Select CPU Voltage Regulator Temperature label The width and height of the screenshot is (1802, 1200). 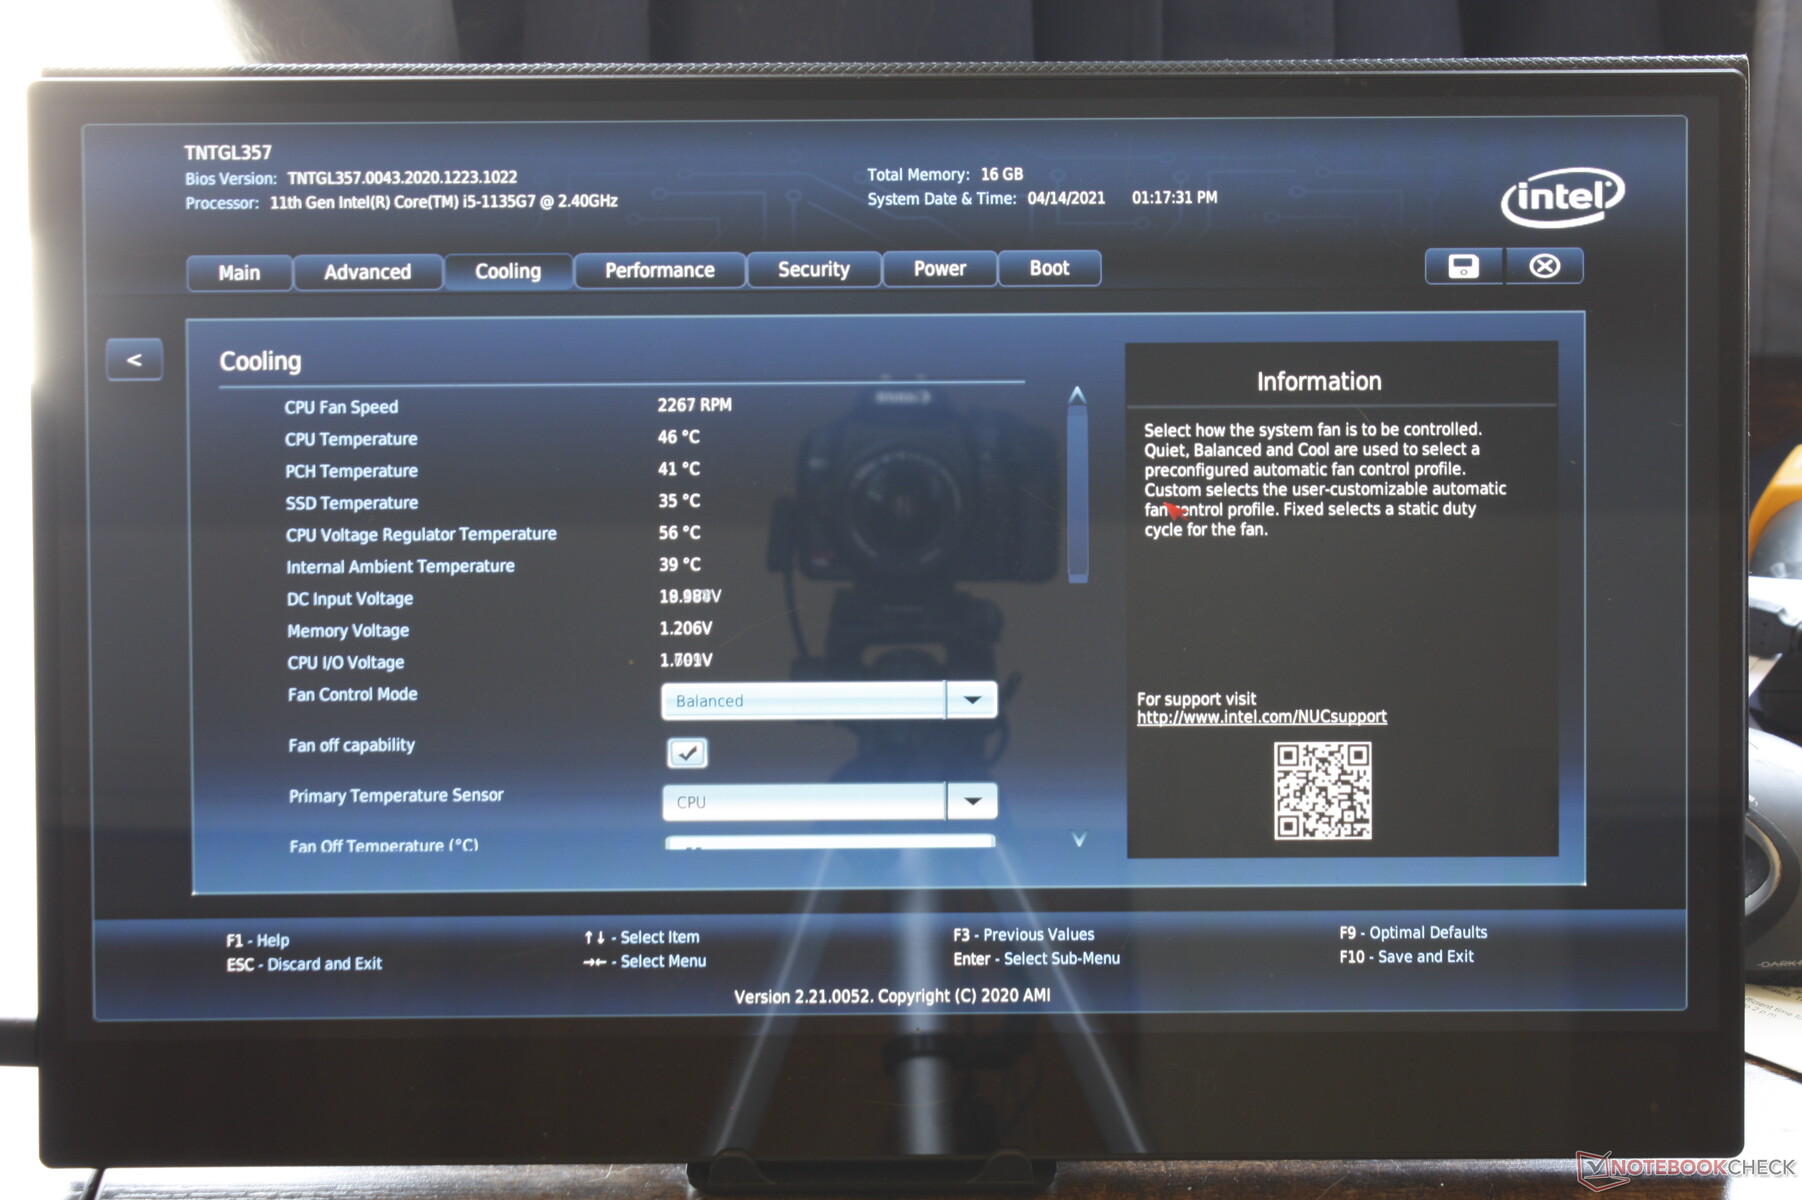(x=421, y=534)
